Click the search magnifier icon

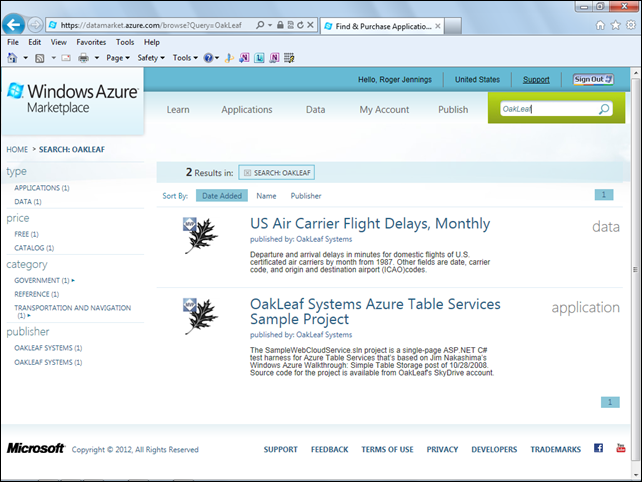604,109
